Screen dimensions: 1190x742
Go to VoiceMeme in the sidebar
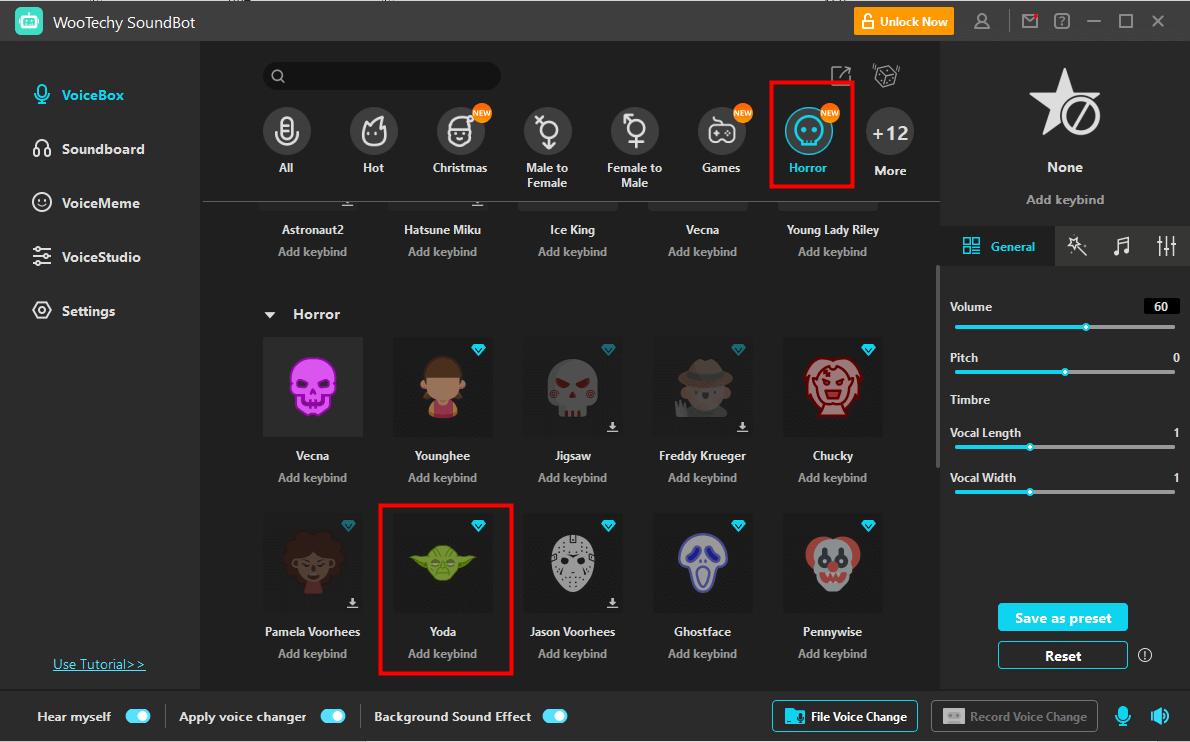86,203
